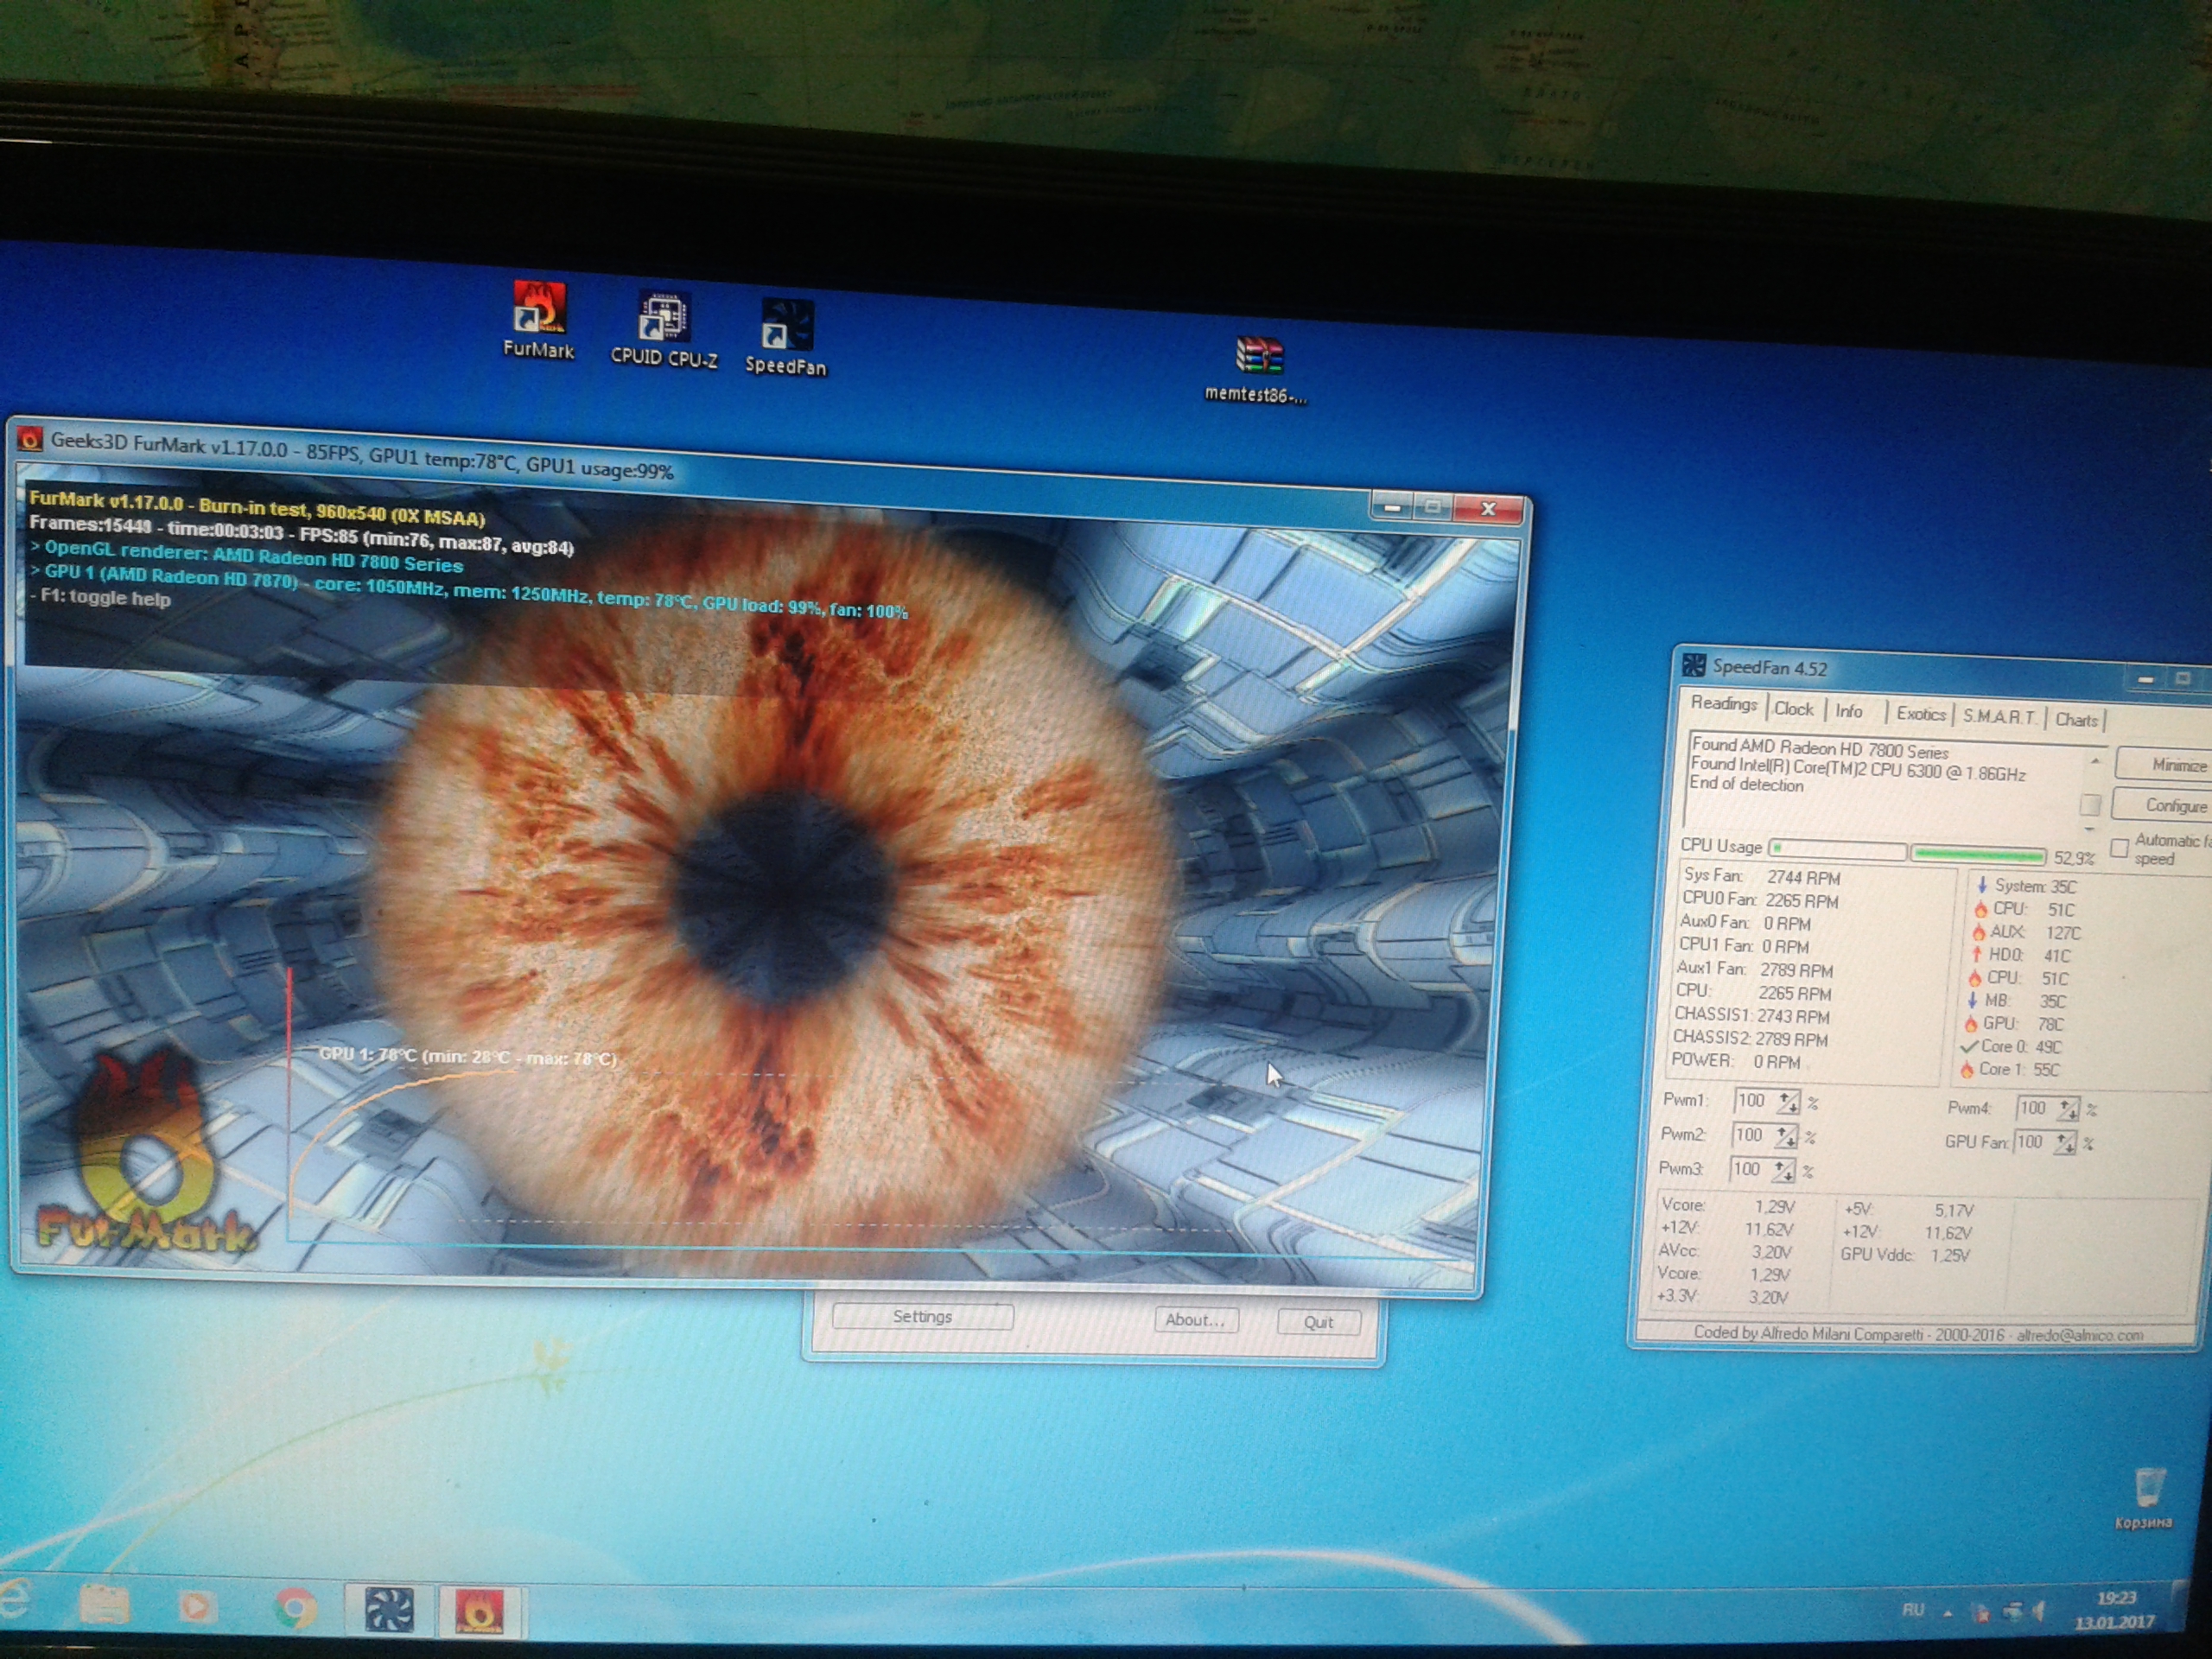The image size is (2212, 1659).
Task: Click Chrome icon in the taskbar
Action: click(x=295, y=1606)
